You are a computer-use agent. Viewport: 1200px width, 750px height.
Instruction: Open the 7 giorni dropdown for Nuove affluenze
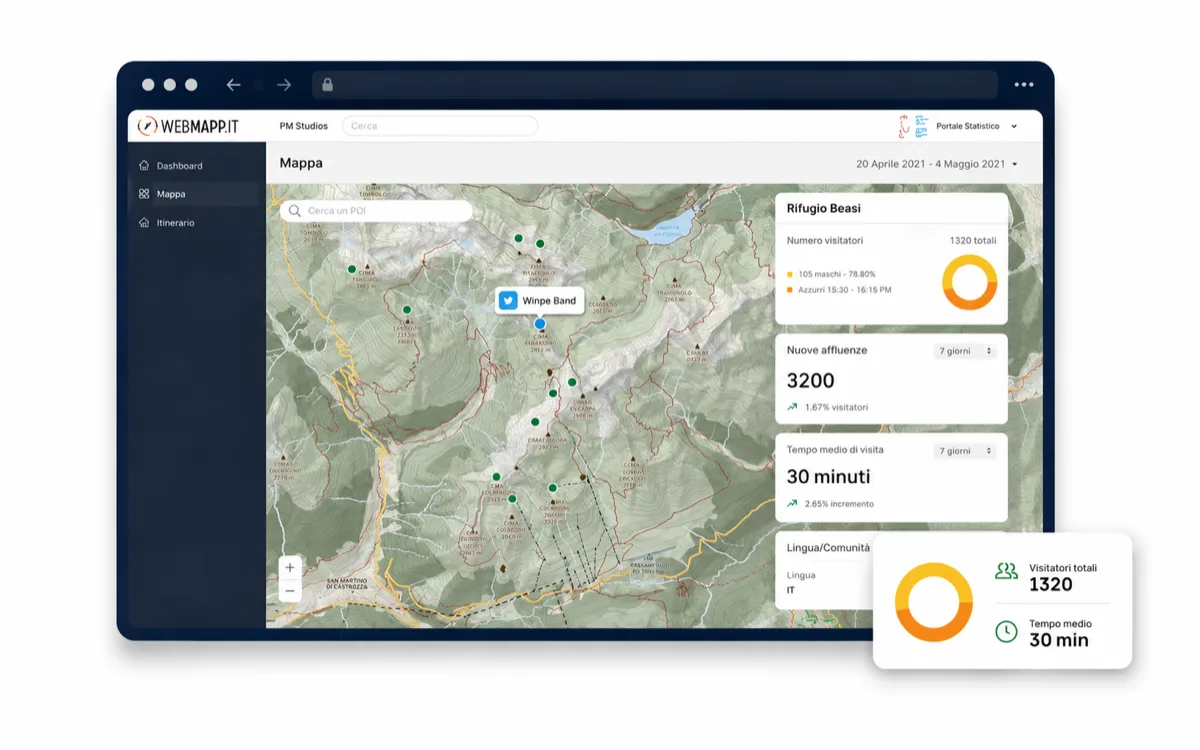coord(965,351)
